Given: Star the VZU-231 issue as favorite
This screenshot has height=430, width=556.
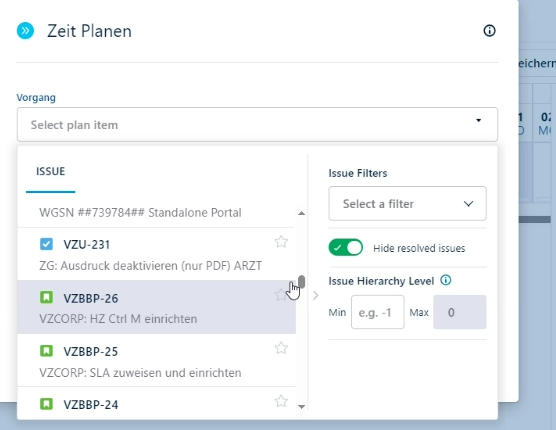Looking at the screenshot, I should coord(281,242).
